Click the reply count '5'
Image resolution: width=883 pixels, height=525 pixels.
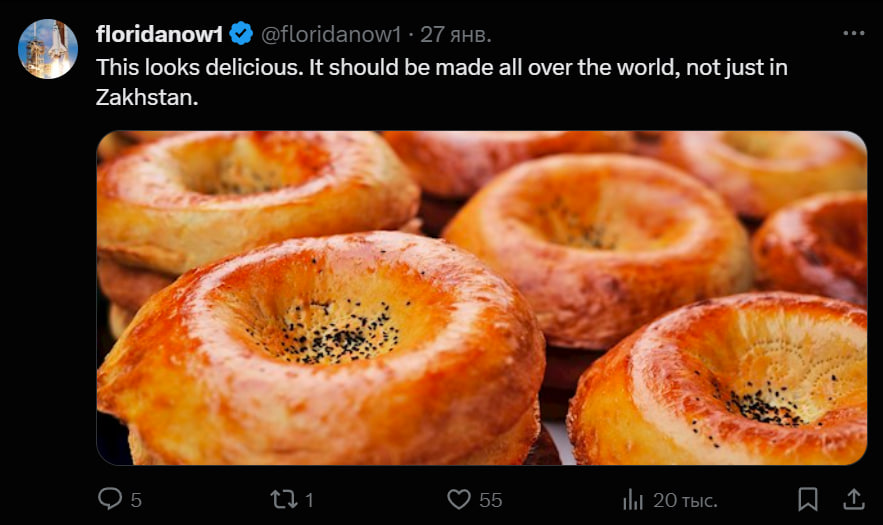point(135,499)
